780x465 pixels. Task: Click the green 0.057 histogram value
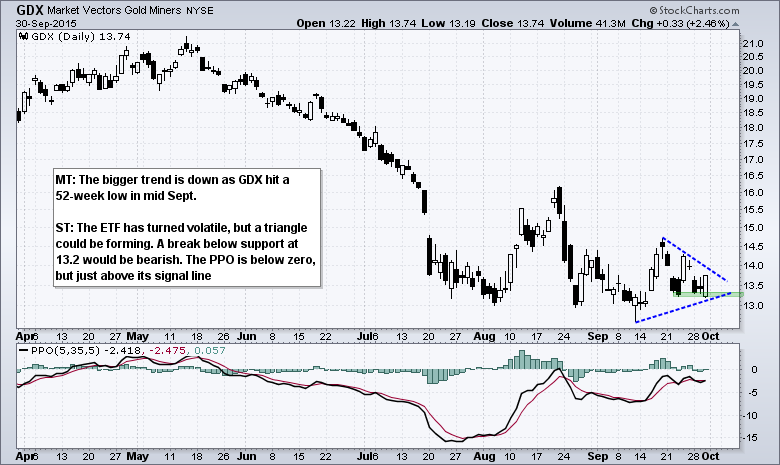(209, 350)
